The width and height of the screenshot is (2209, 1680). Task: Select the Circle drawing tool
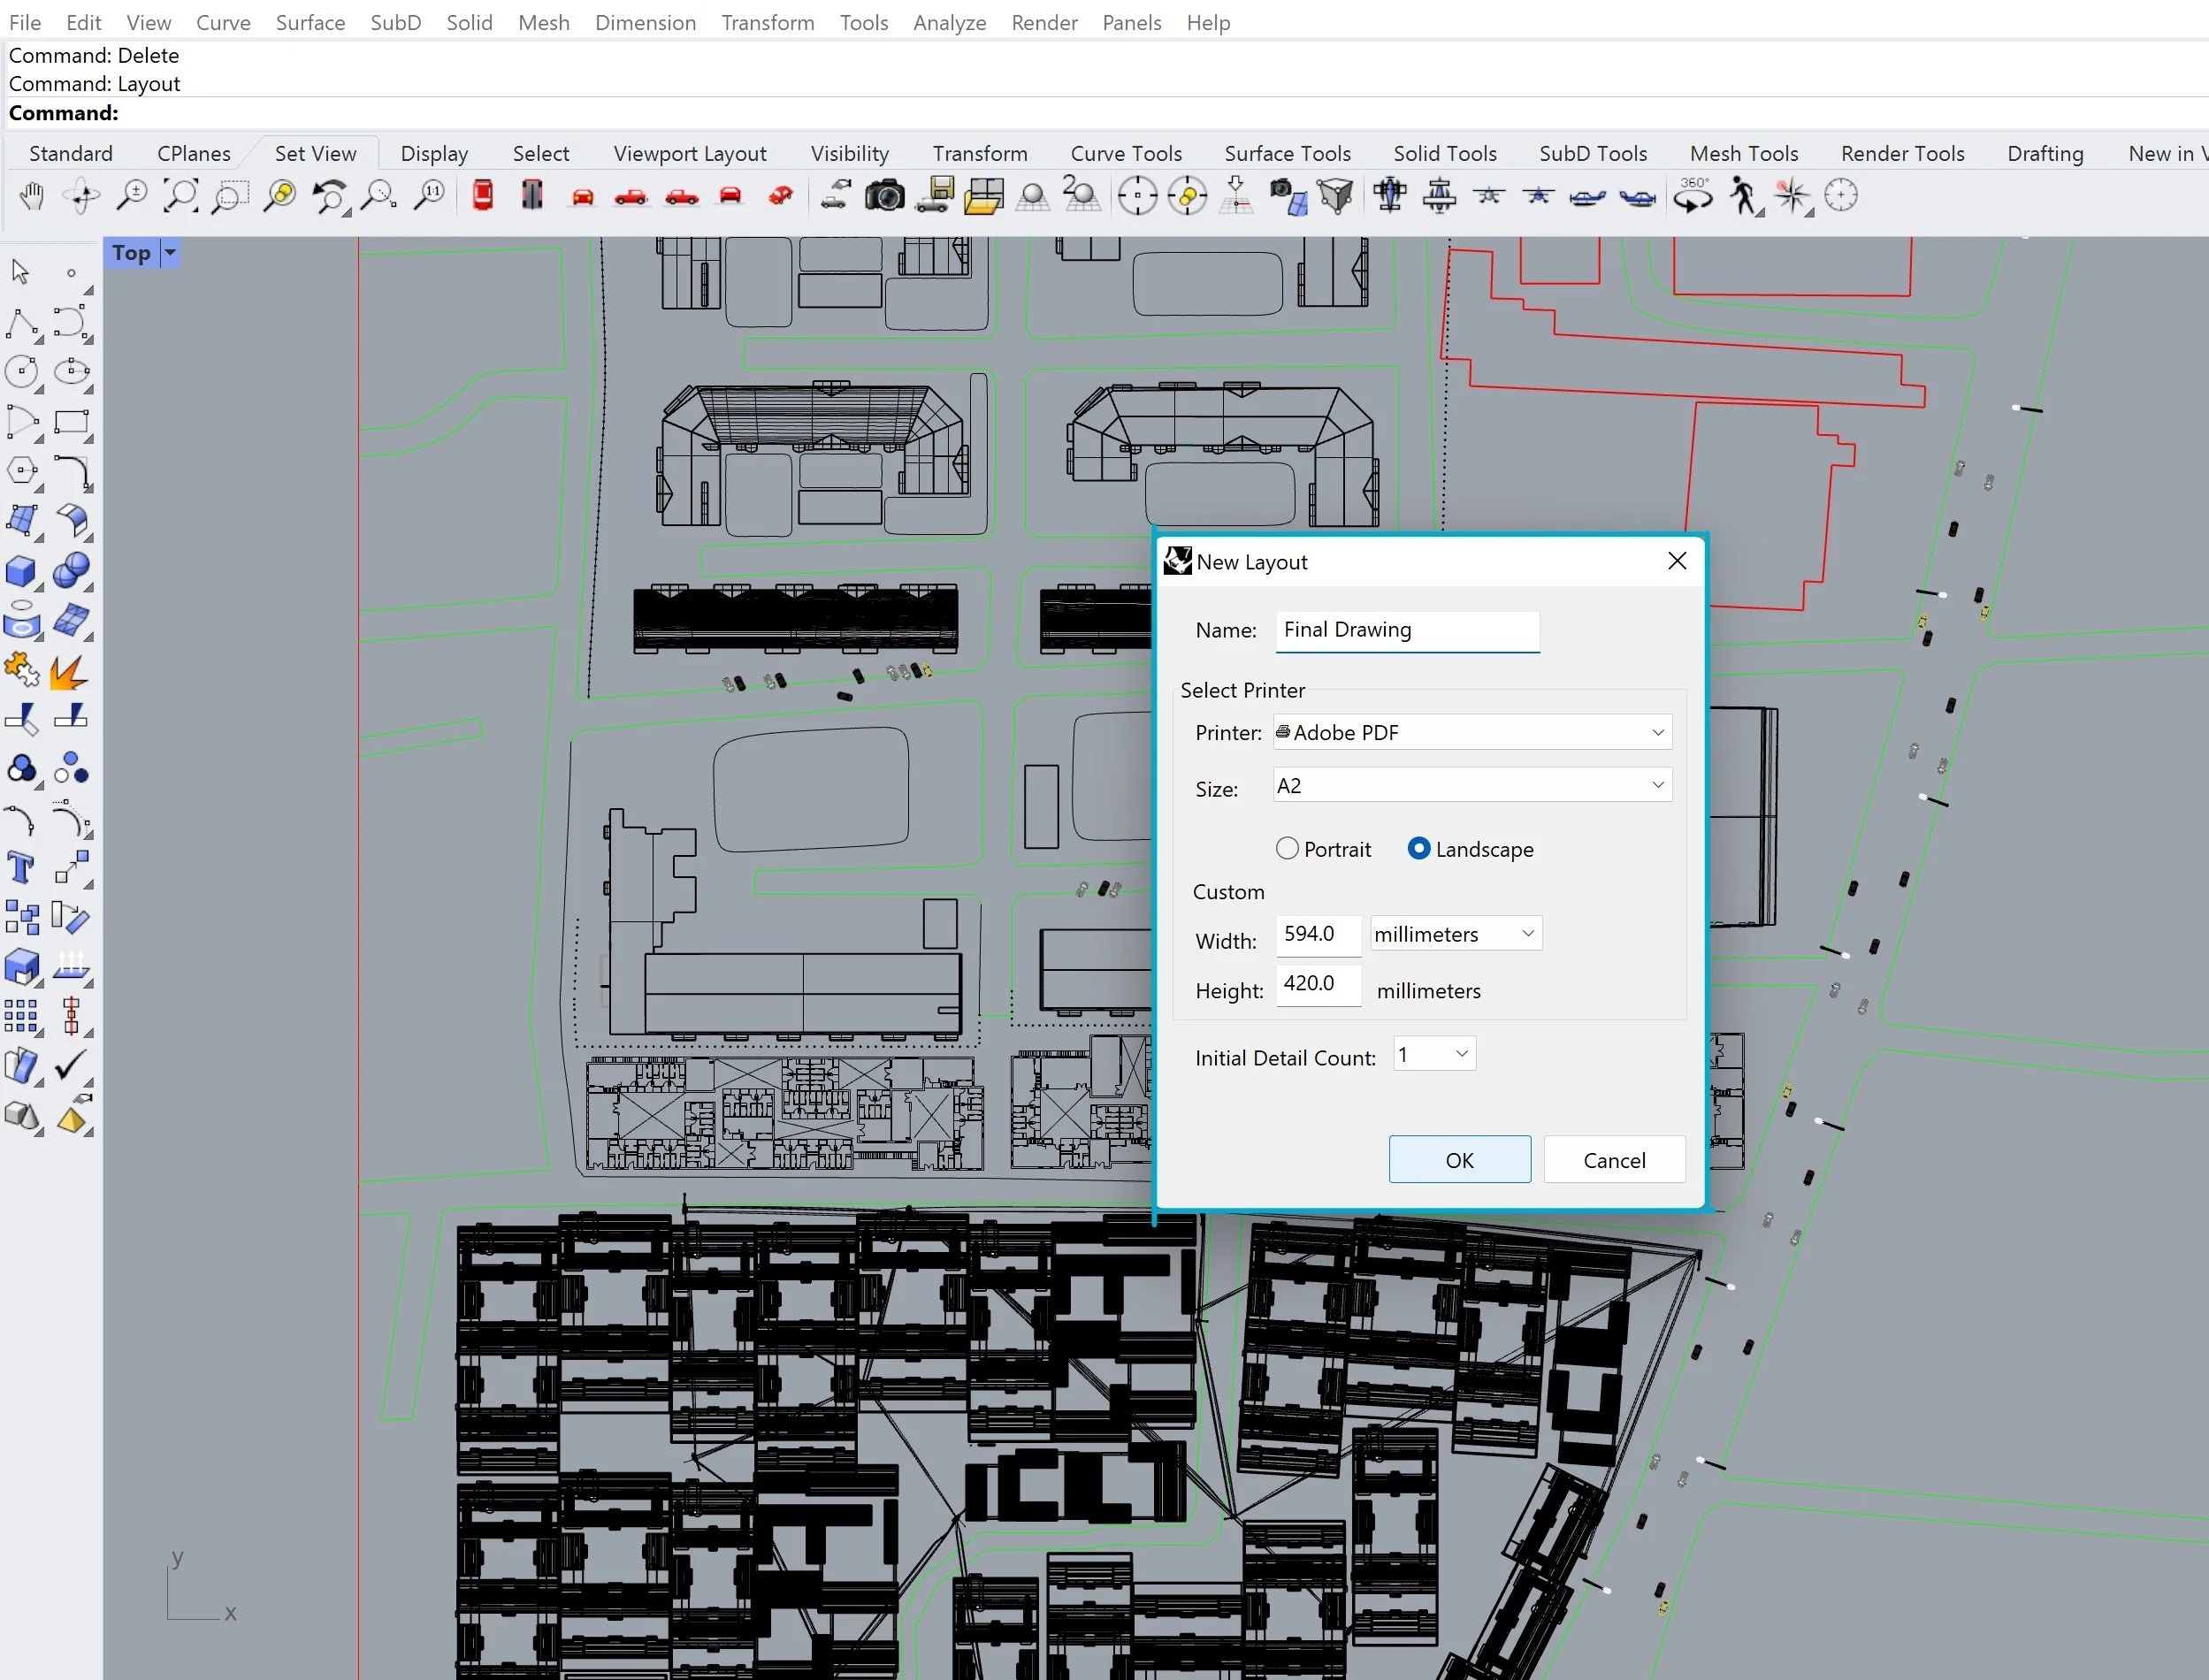click(21, 372)
